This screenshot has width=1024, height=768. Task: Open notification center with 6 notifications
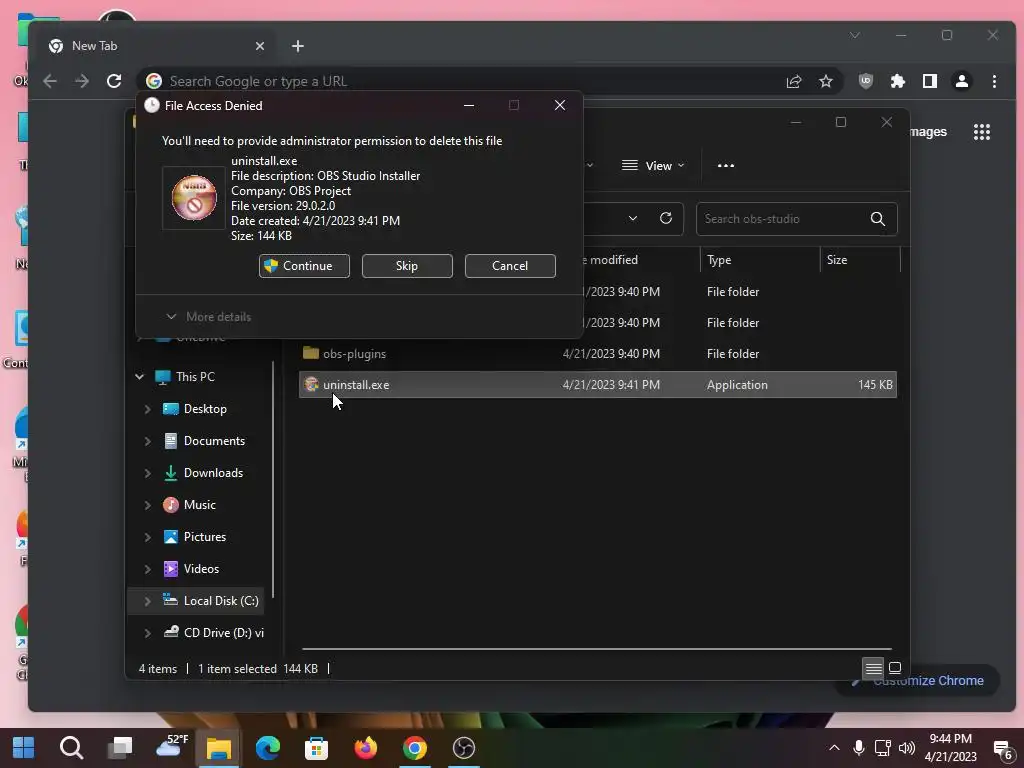(x=1002, y=748)
